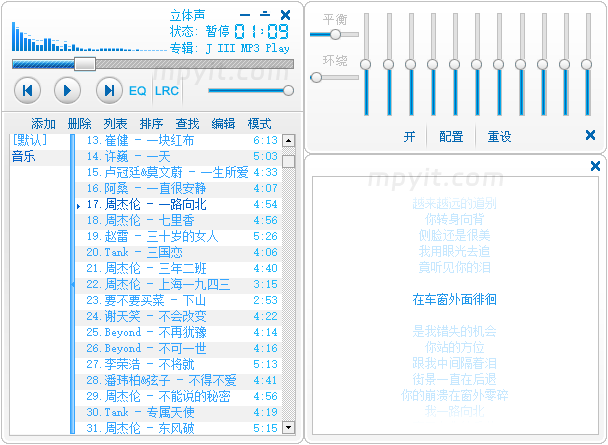Click the 重设 equalizer reset button

coord(499,136)
